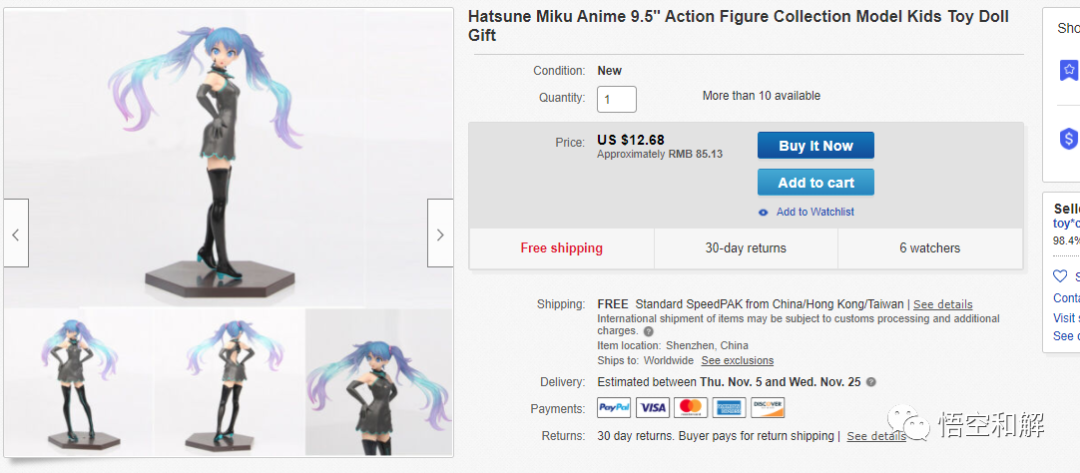This screenshot has width=1080, height=473.
Task: Click the blue star badge icon
Action: 1069,70
